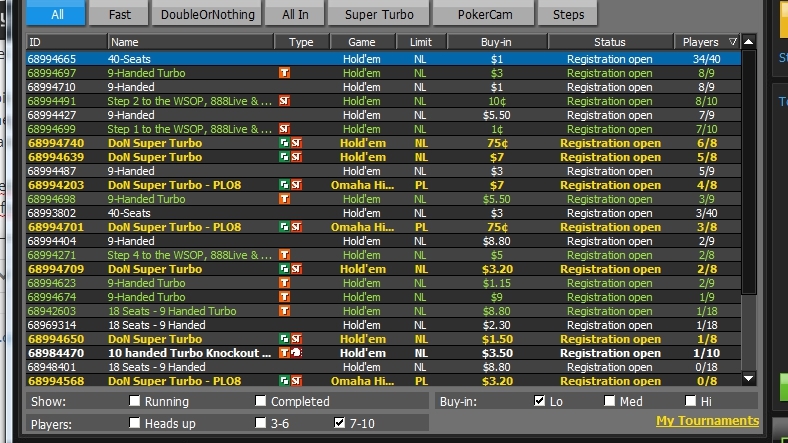Select tournament 68969314 18 Seats $2.30 row

383,325
